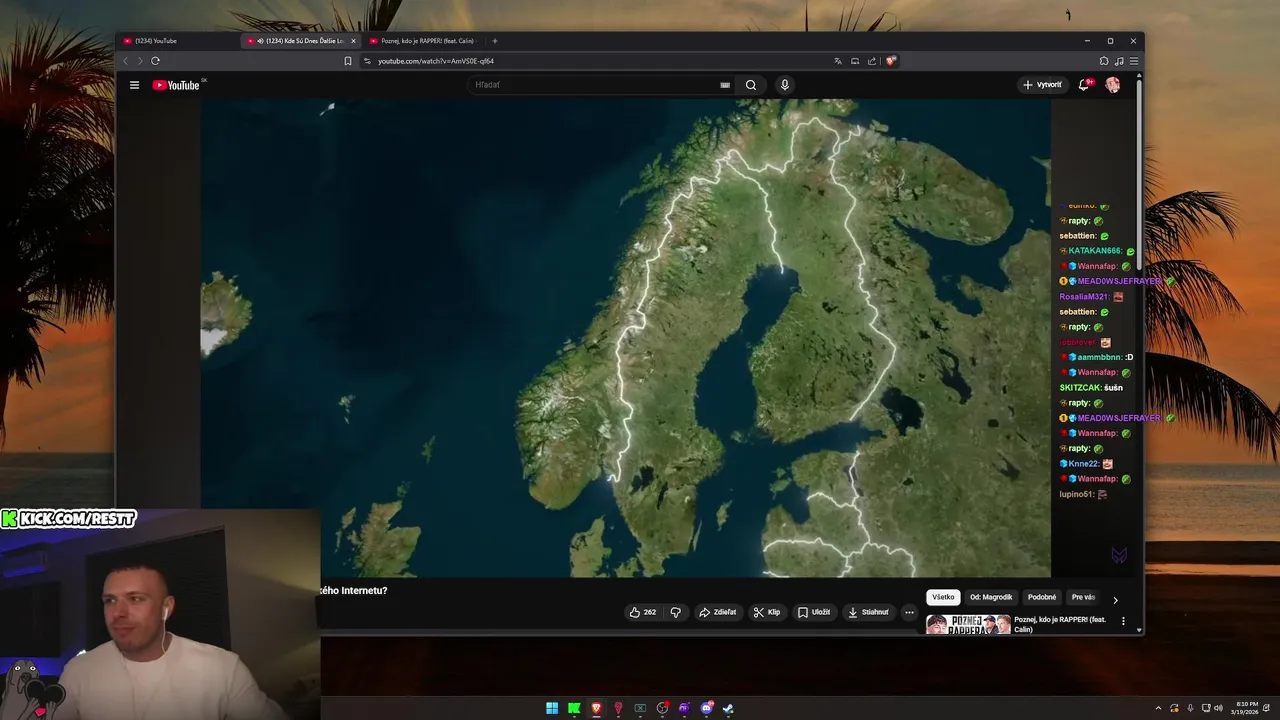Viewport: 1280px width, 720px height.
Task: Open Brave main menu
Action: (1133, 61)
